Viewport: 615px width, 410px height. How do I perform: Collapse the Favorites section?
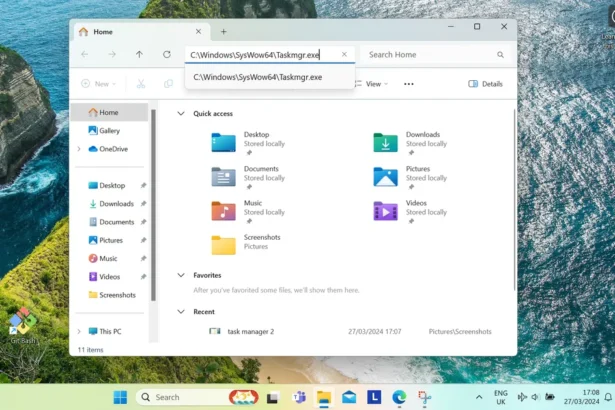(181, 275)
